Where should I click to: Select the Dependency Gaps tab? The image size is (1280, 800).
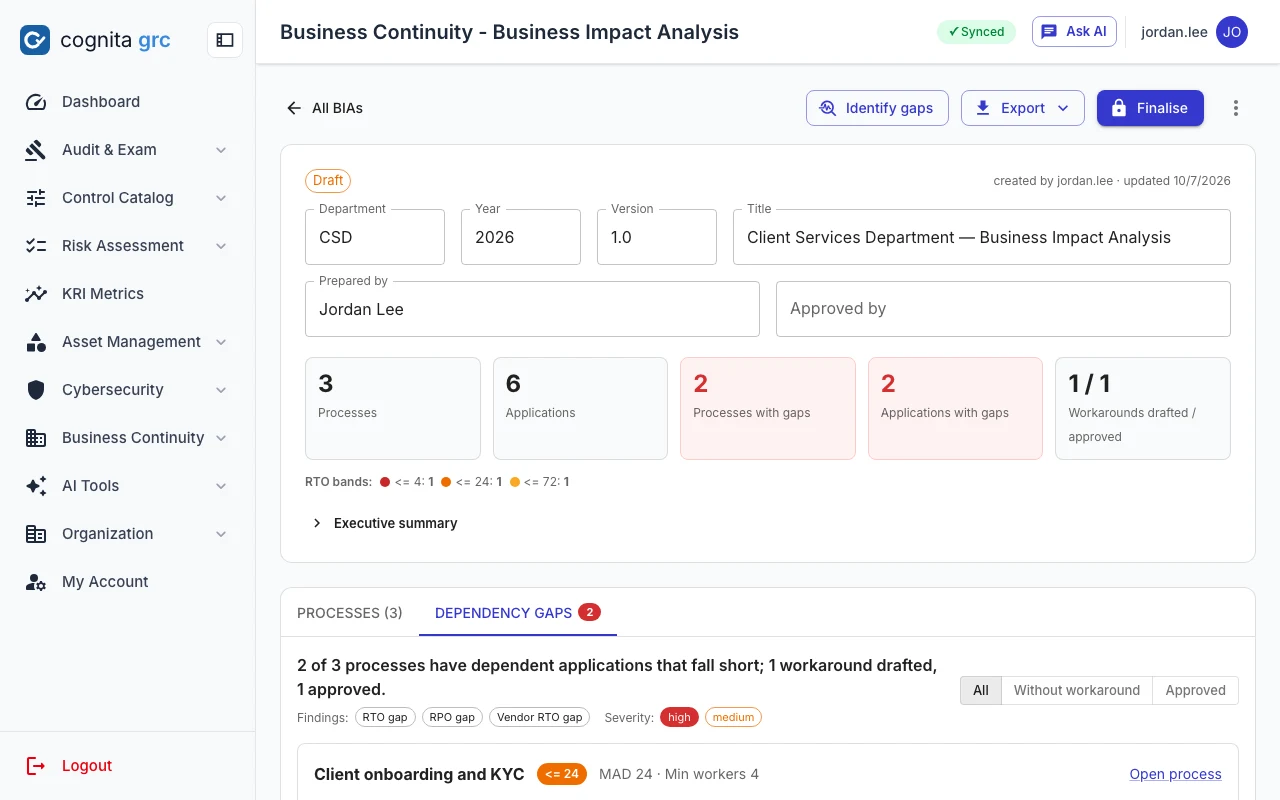[518, 613]
